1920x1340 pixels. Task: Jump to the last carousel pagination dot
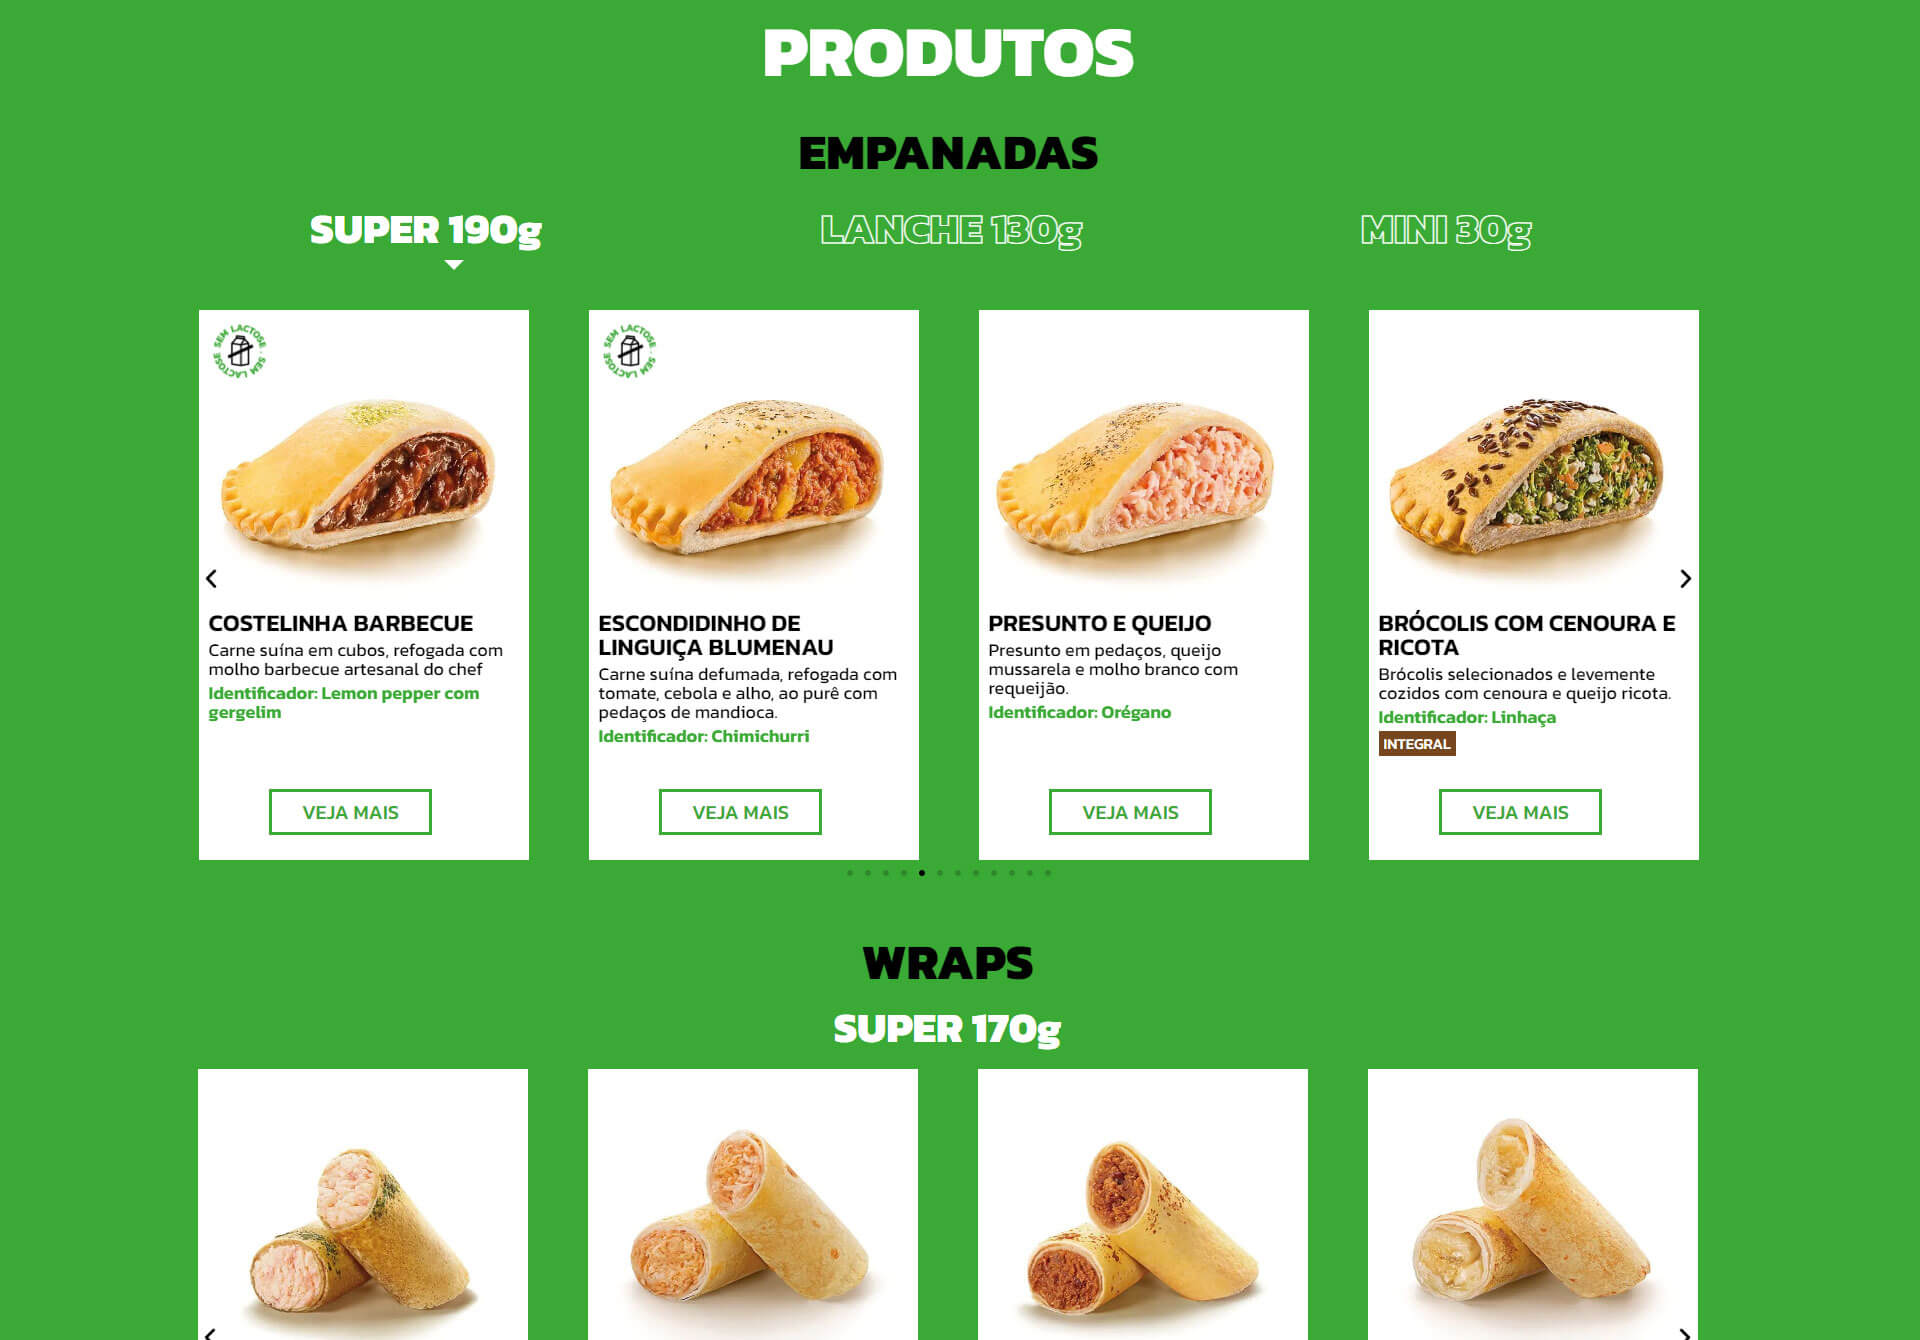click(x=1048, y=873)
